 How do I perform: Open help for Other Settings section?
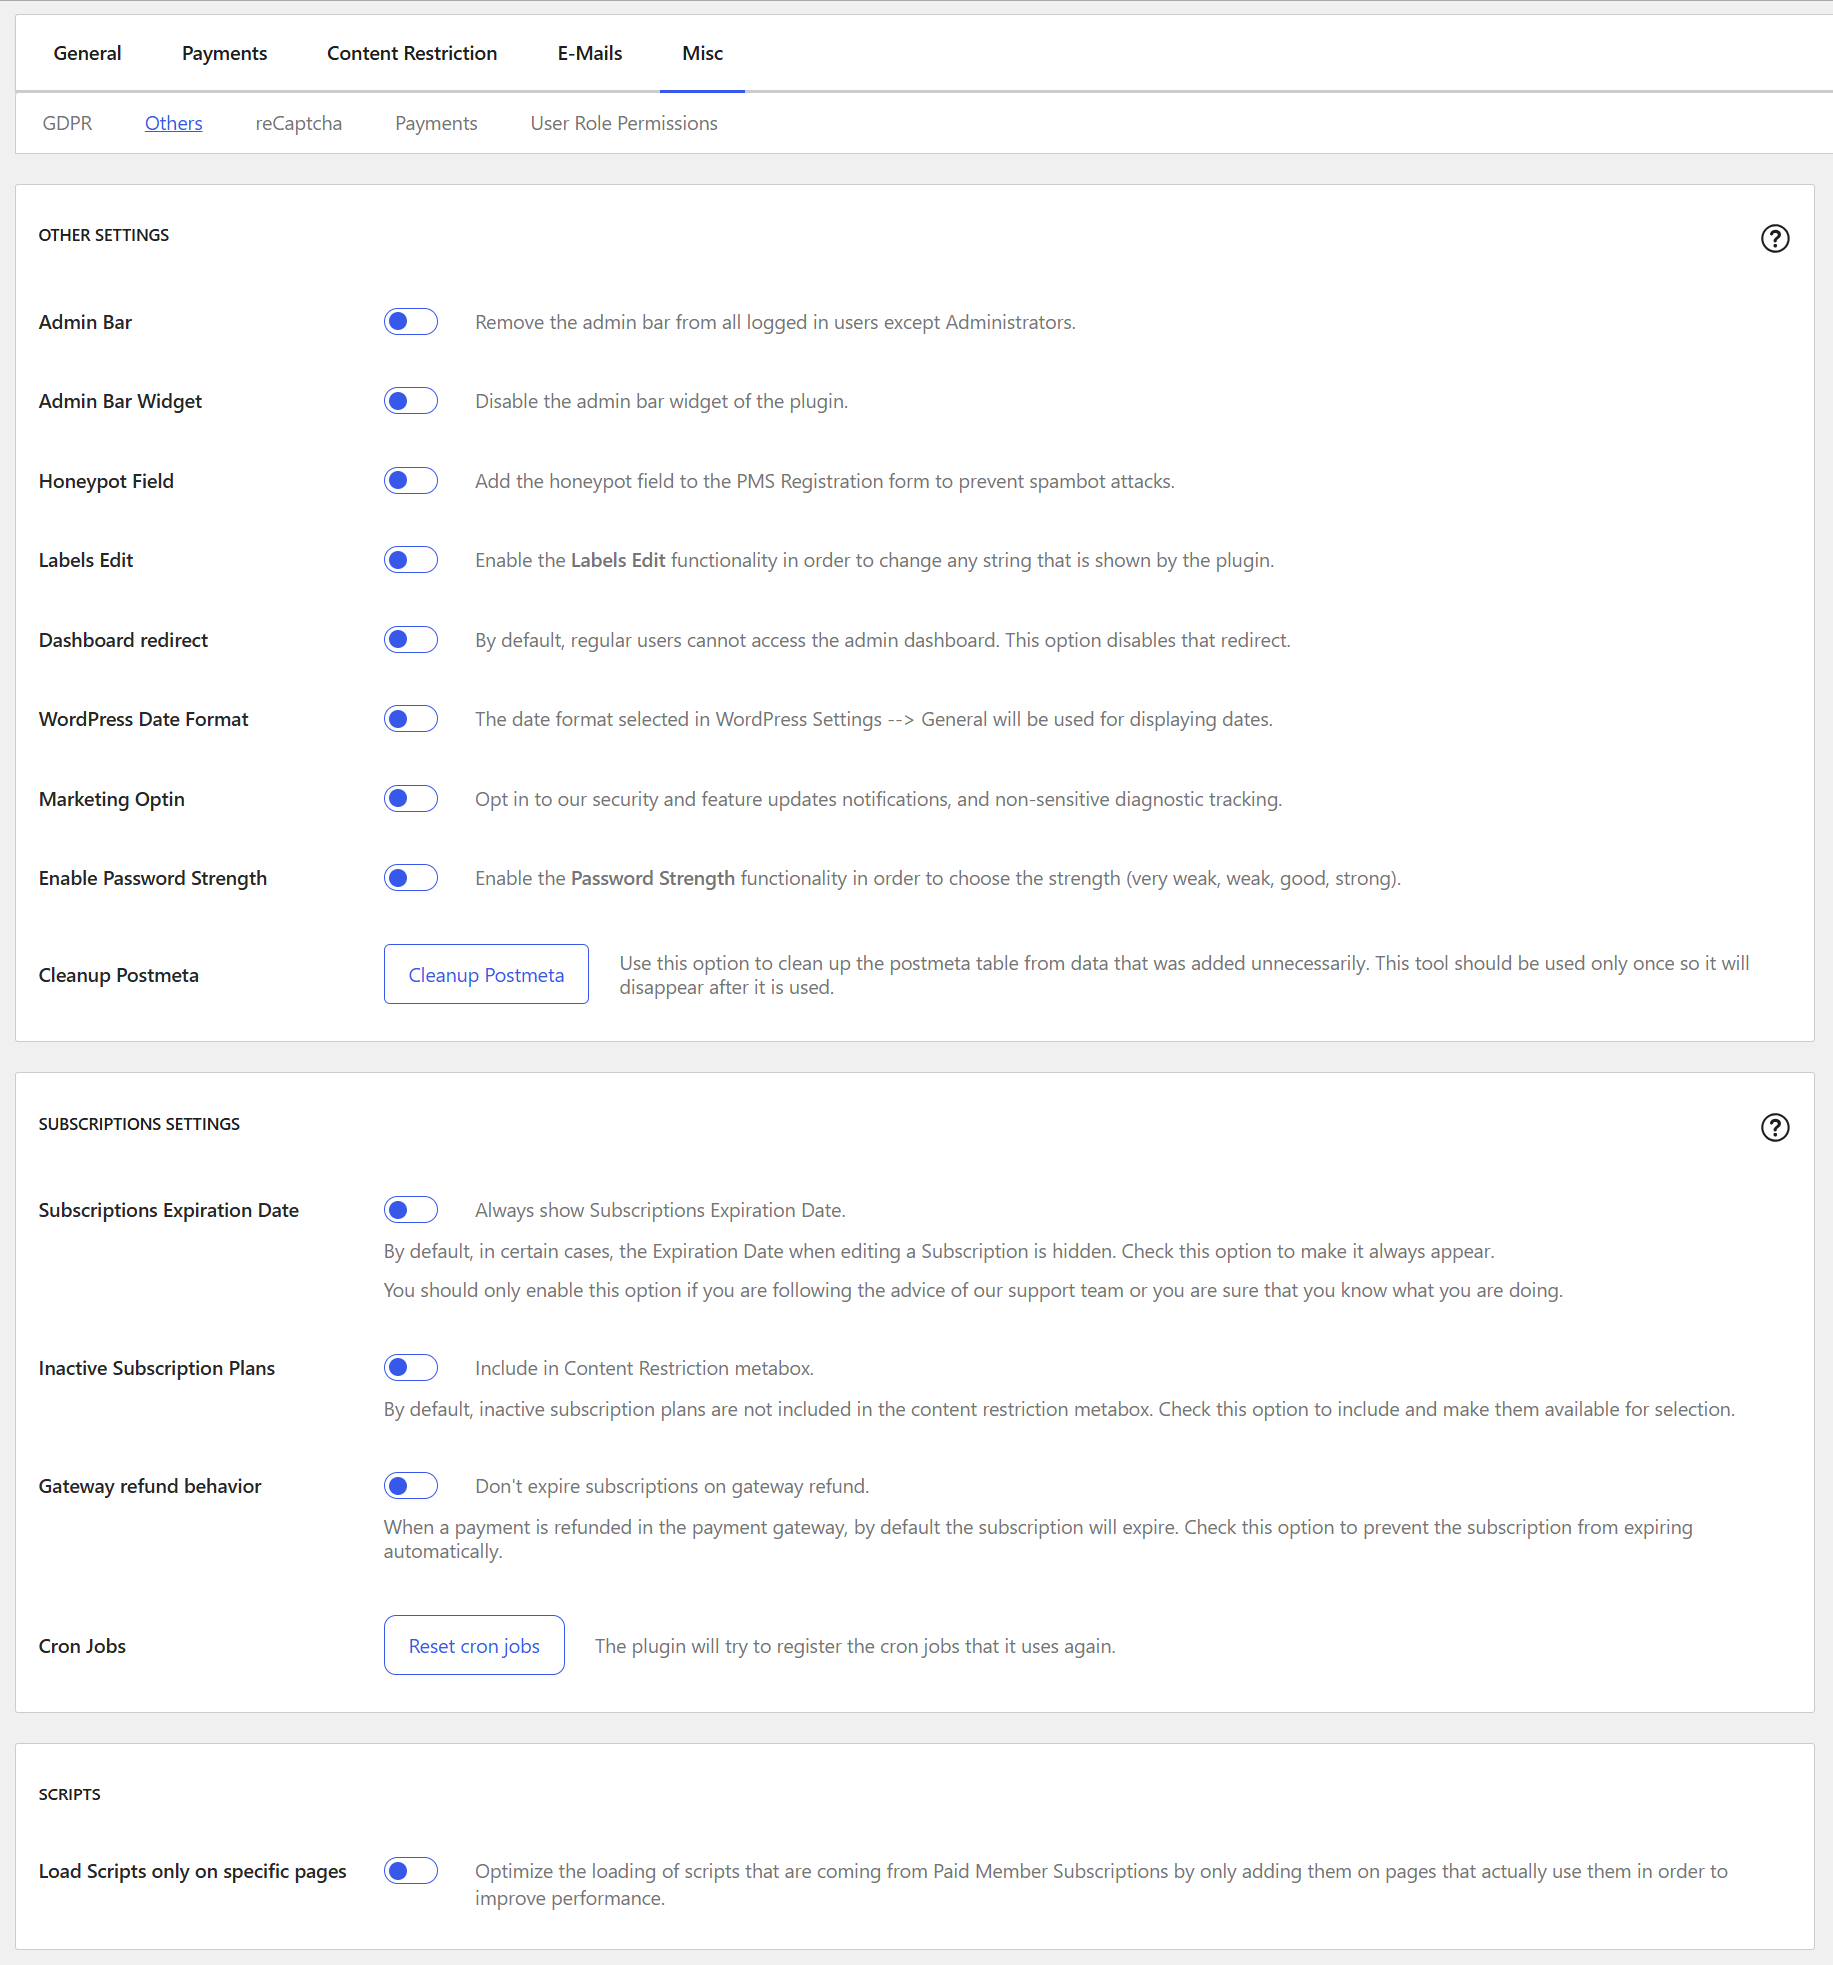click(x=1774, y=238)
